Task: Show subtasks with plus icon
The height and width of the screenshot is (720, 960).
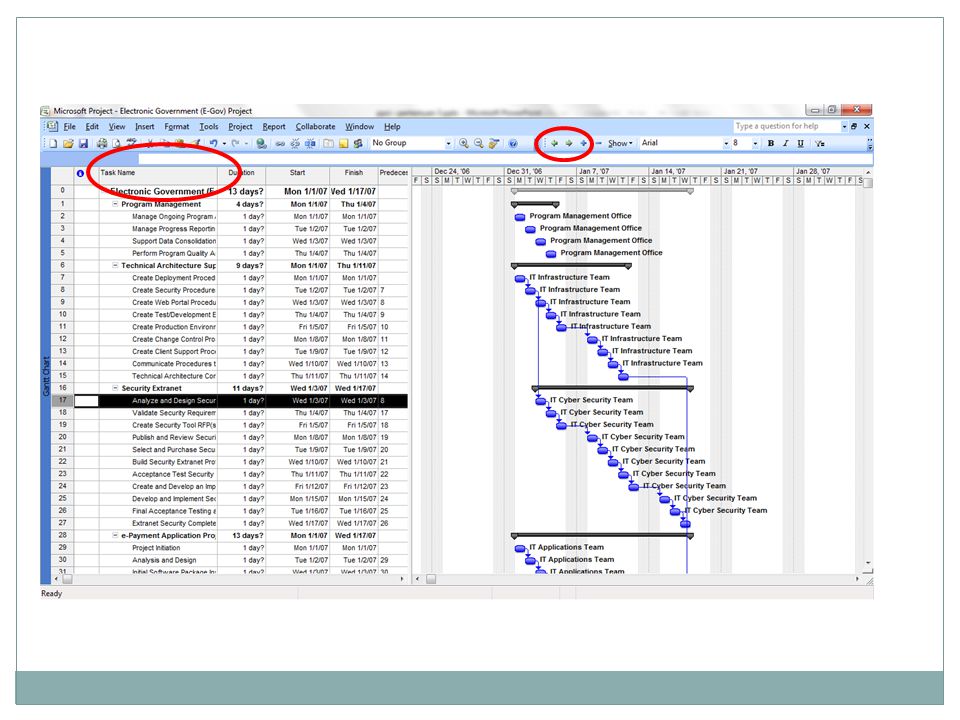Action: 583,143
